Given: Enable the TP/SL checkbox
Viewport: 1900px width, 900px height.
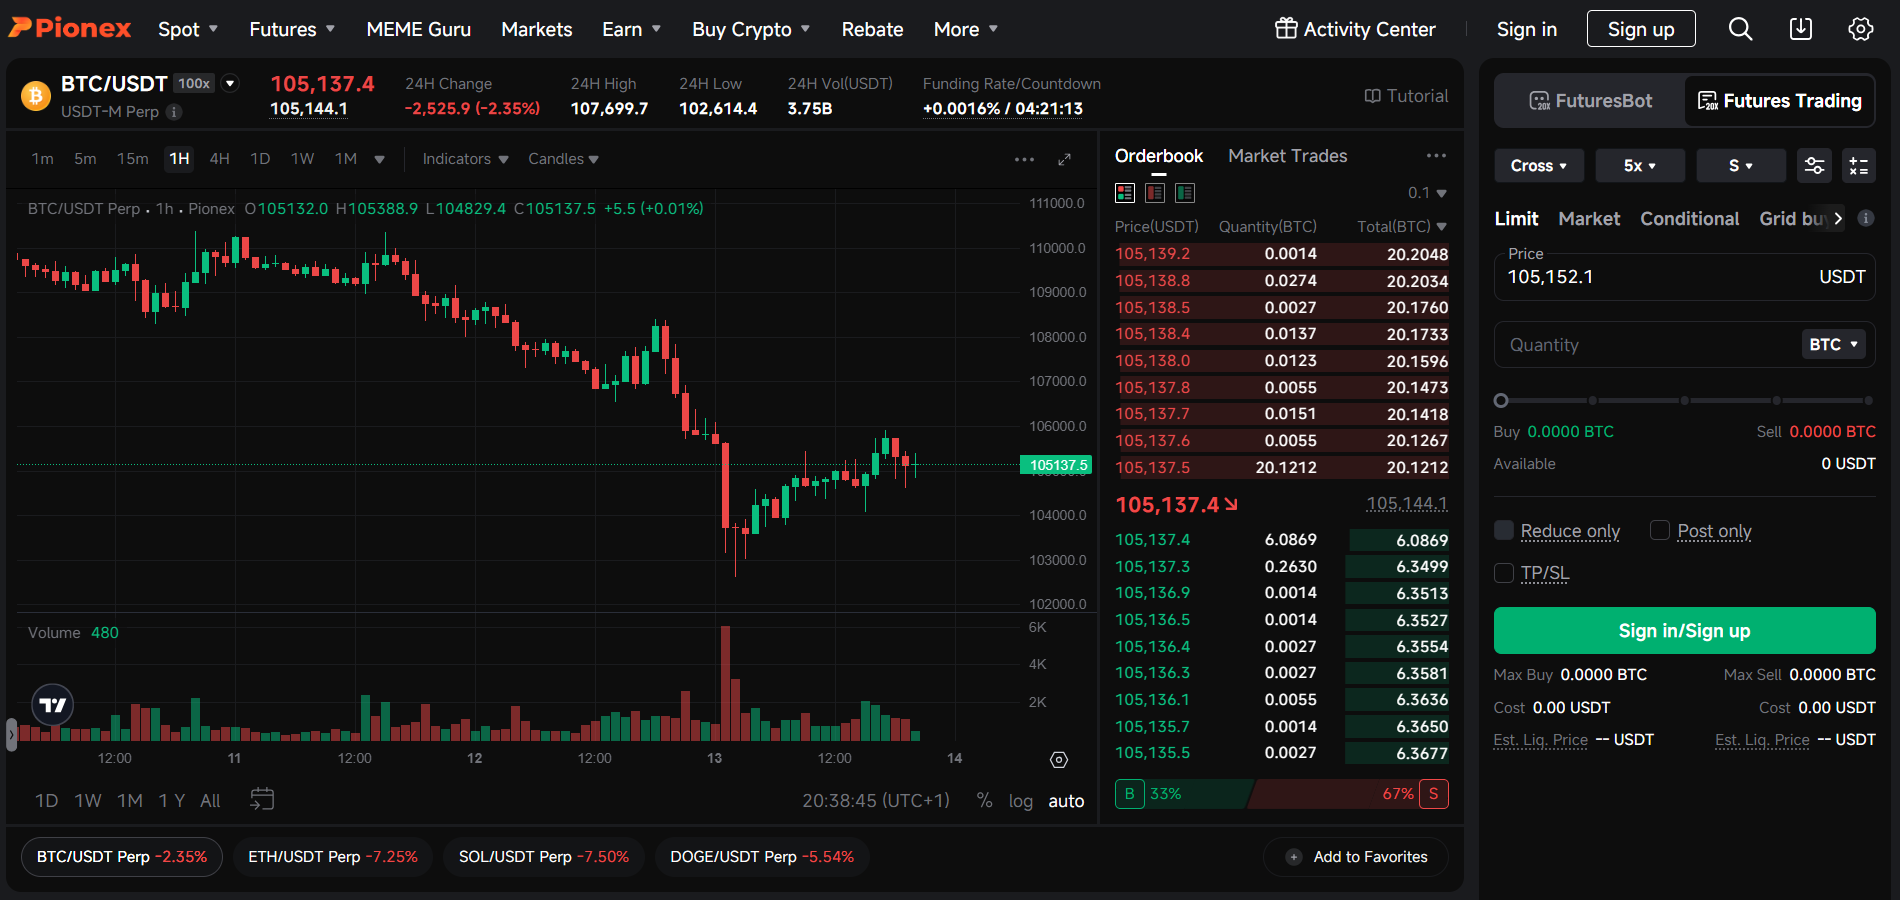Looking at the screenshot, I should click(1504, 573).
